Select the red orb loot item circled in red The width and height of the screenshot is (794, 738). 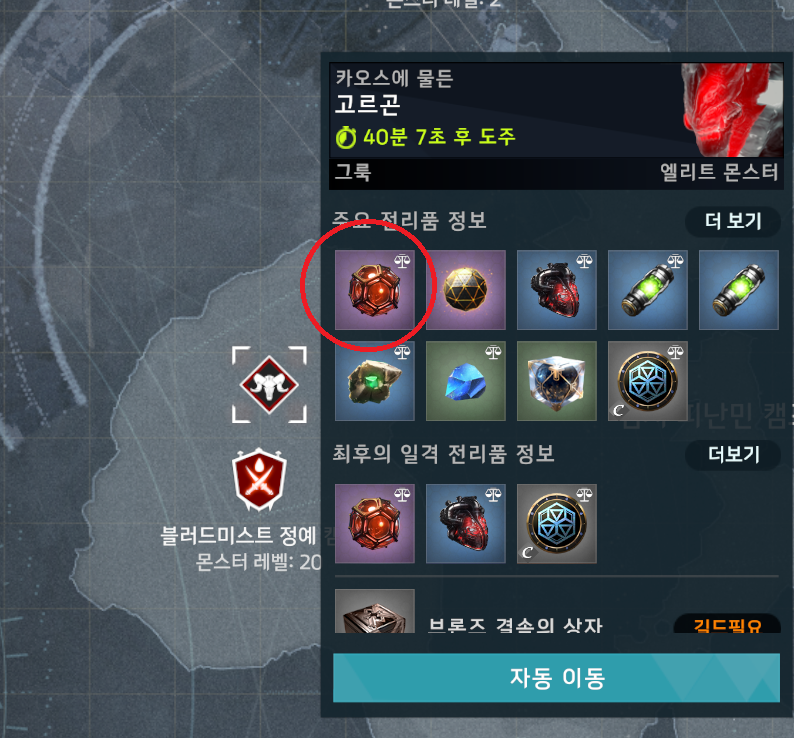(x=374, y=290)
